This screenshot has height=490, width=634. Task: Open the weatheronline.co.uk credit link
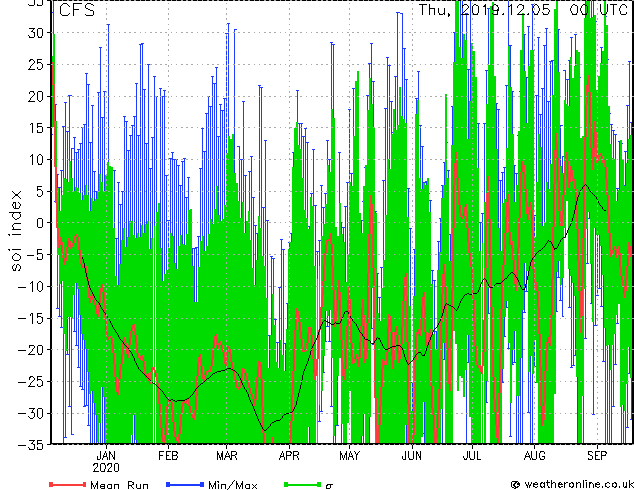click(572, 484)
